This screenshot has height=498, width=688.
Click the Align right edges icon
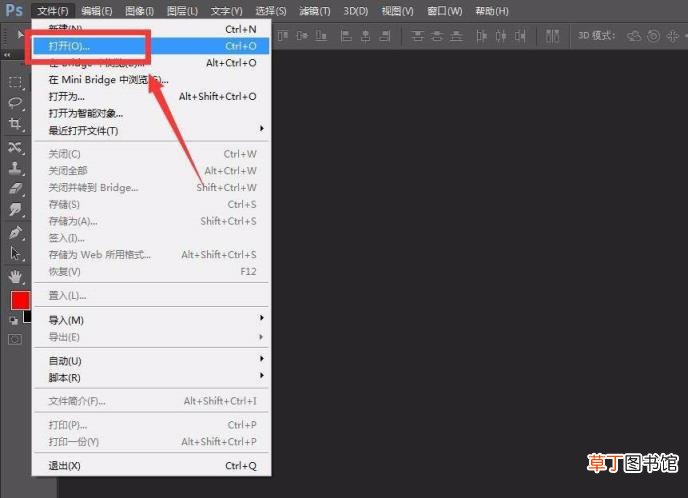pos(385,36)
